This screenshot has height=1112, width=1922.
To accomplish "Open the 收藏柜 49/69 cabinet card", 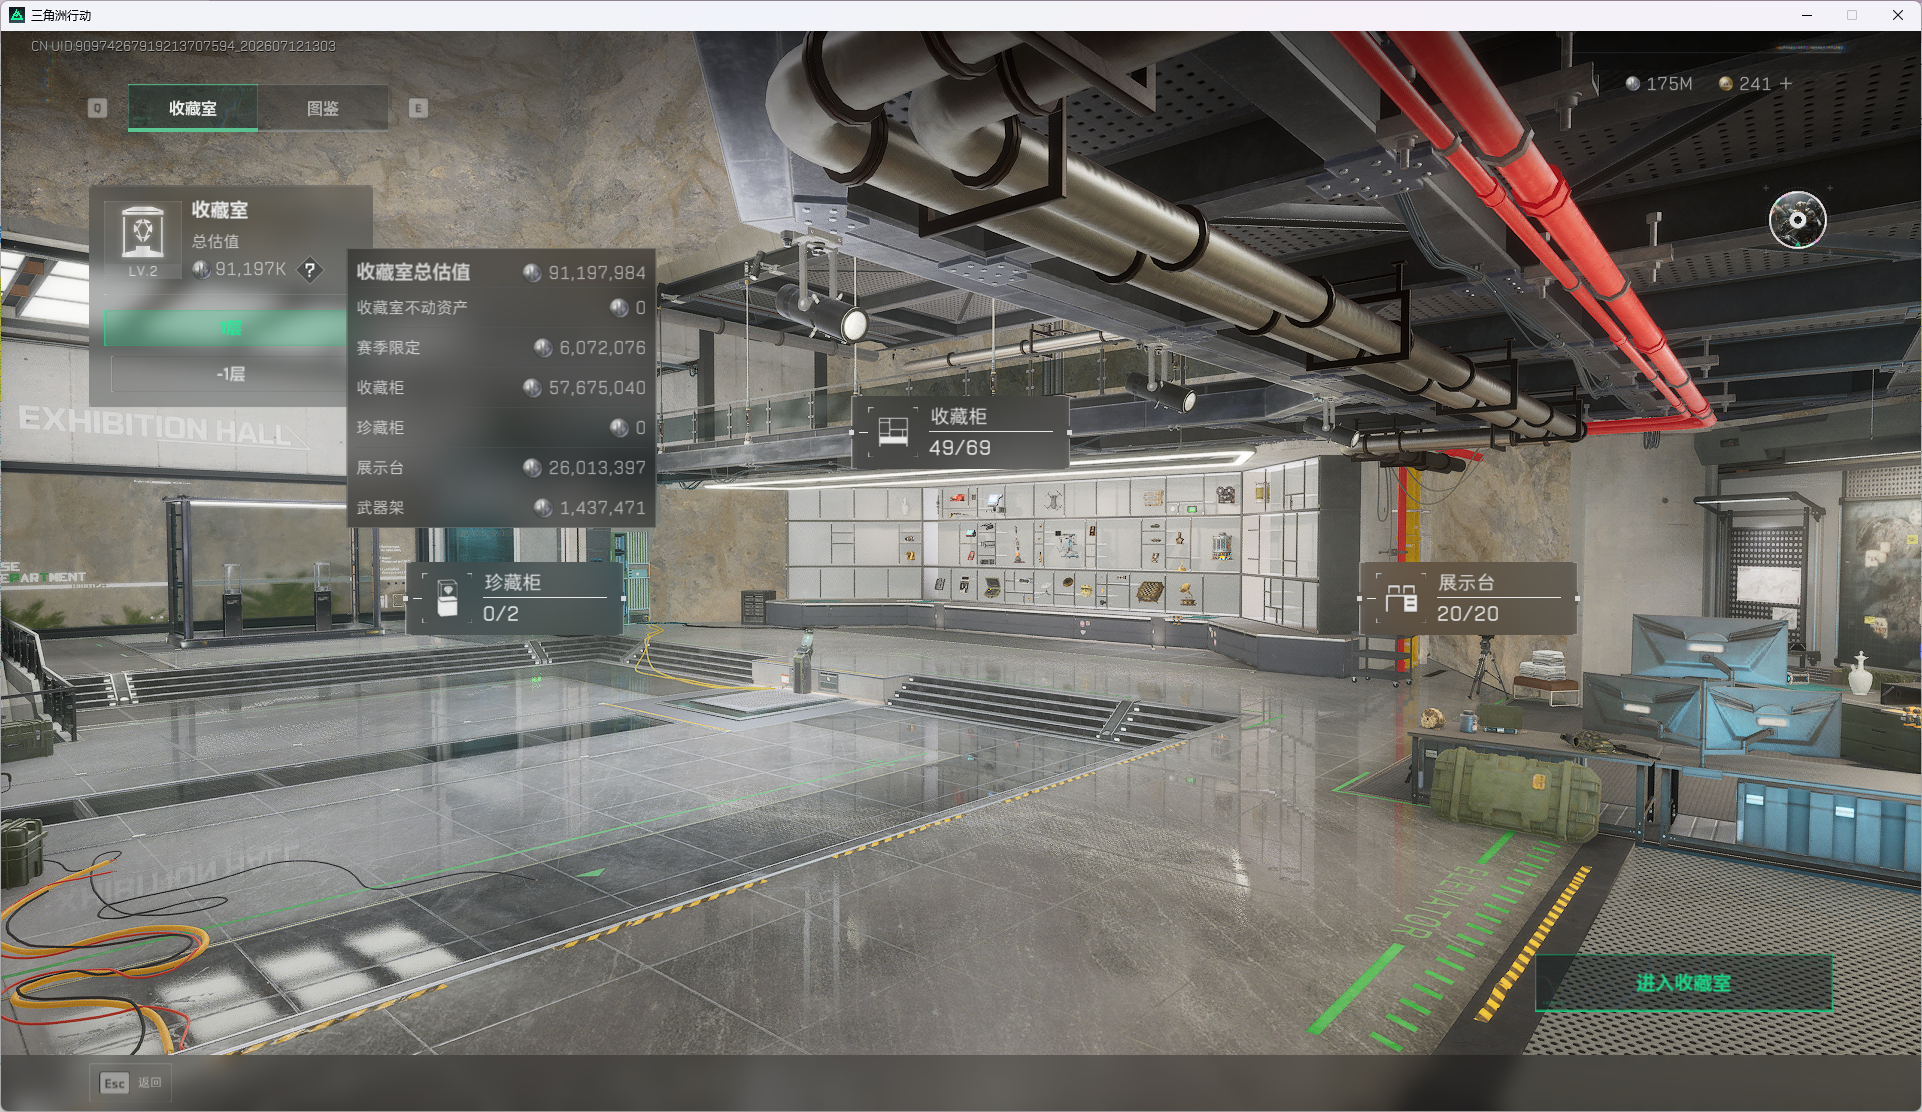I will coord(960,432).
